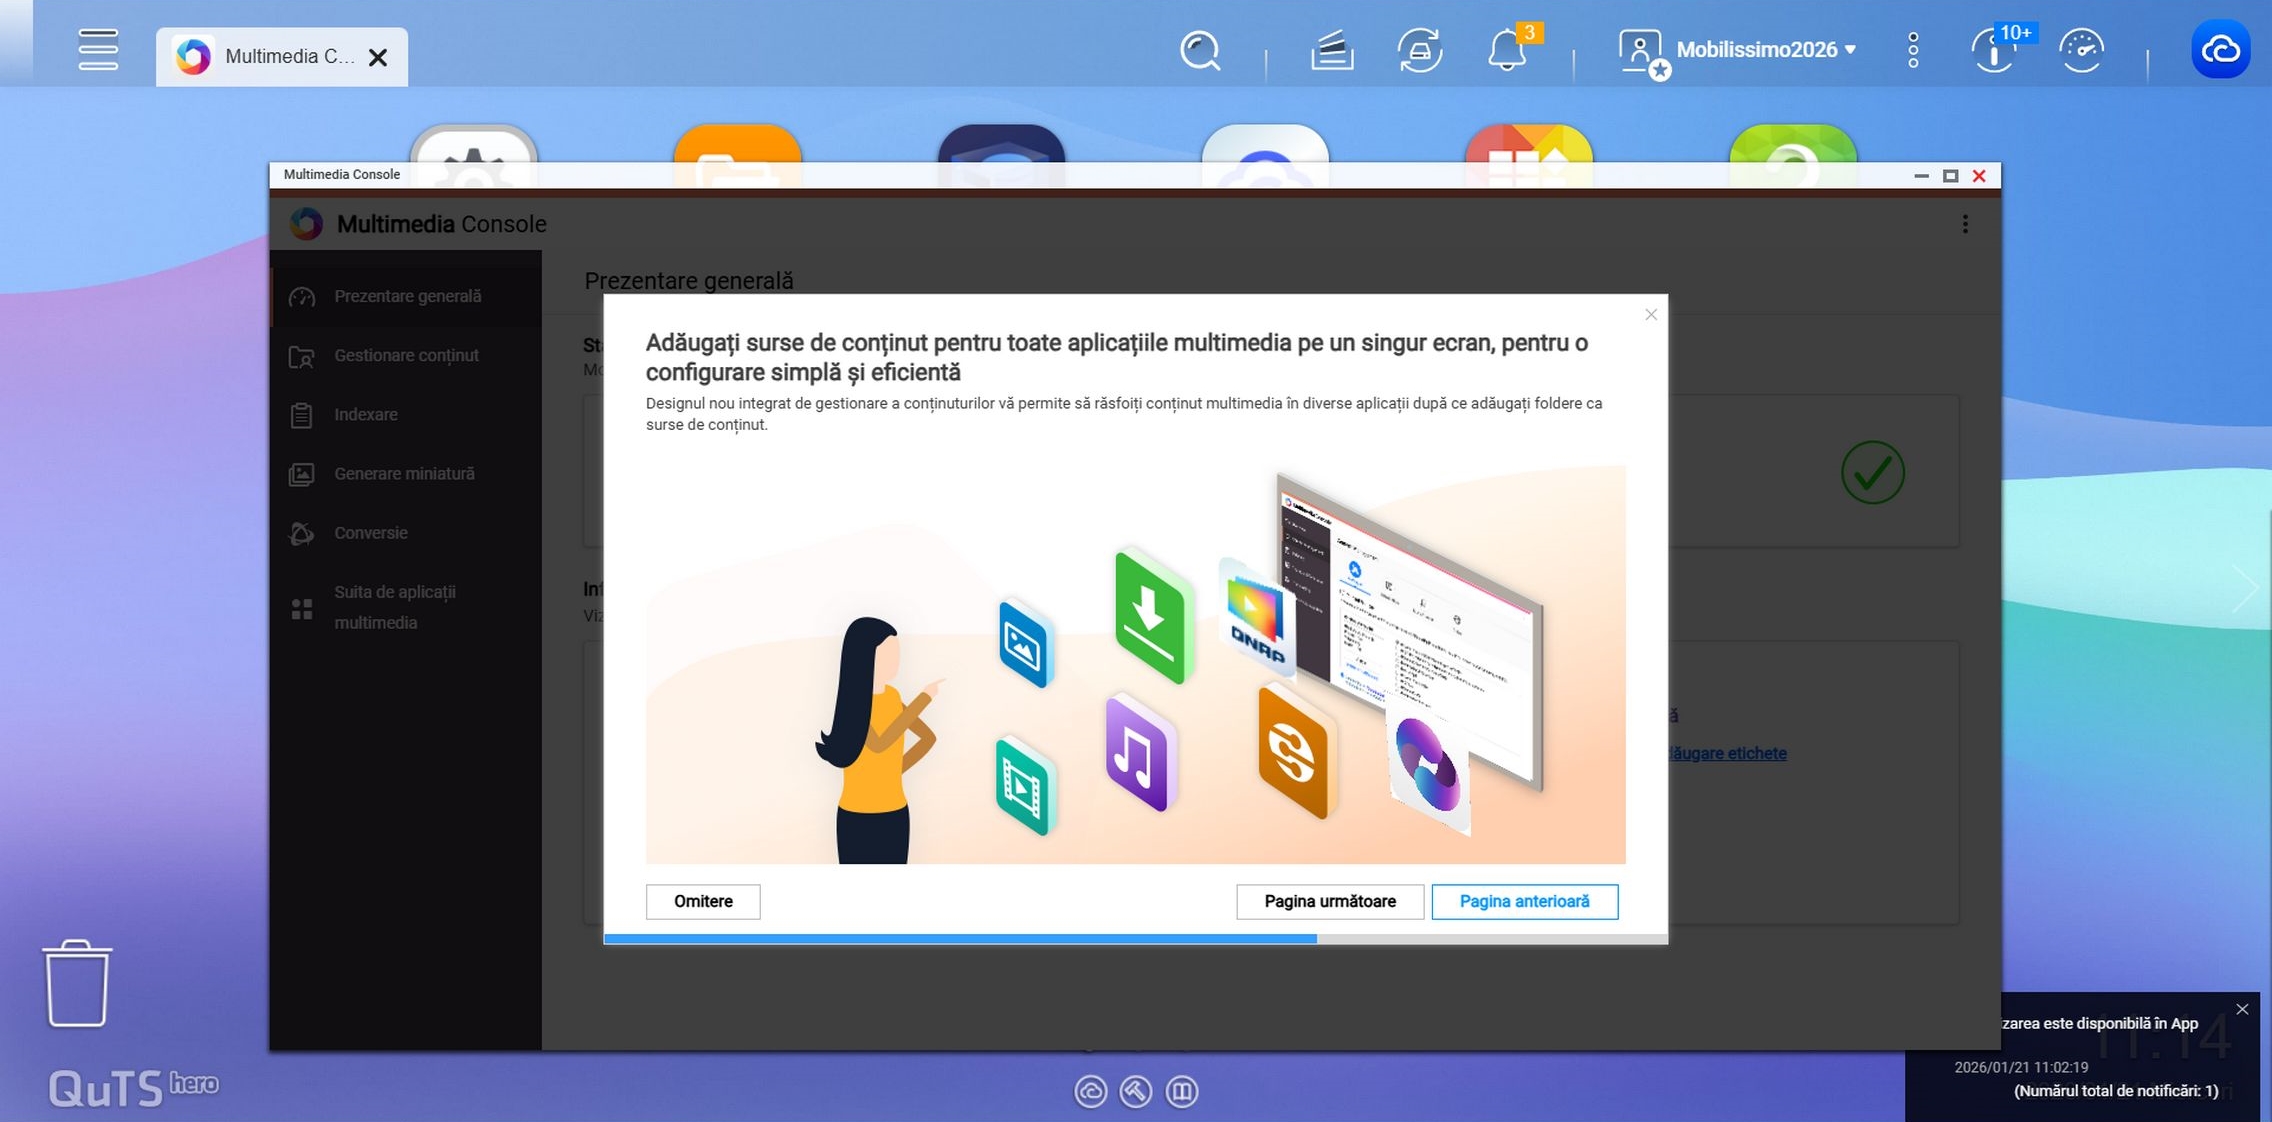Click the blue tutorial progress bar
Screen dimensions: 2272x1122
(960, 938)
